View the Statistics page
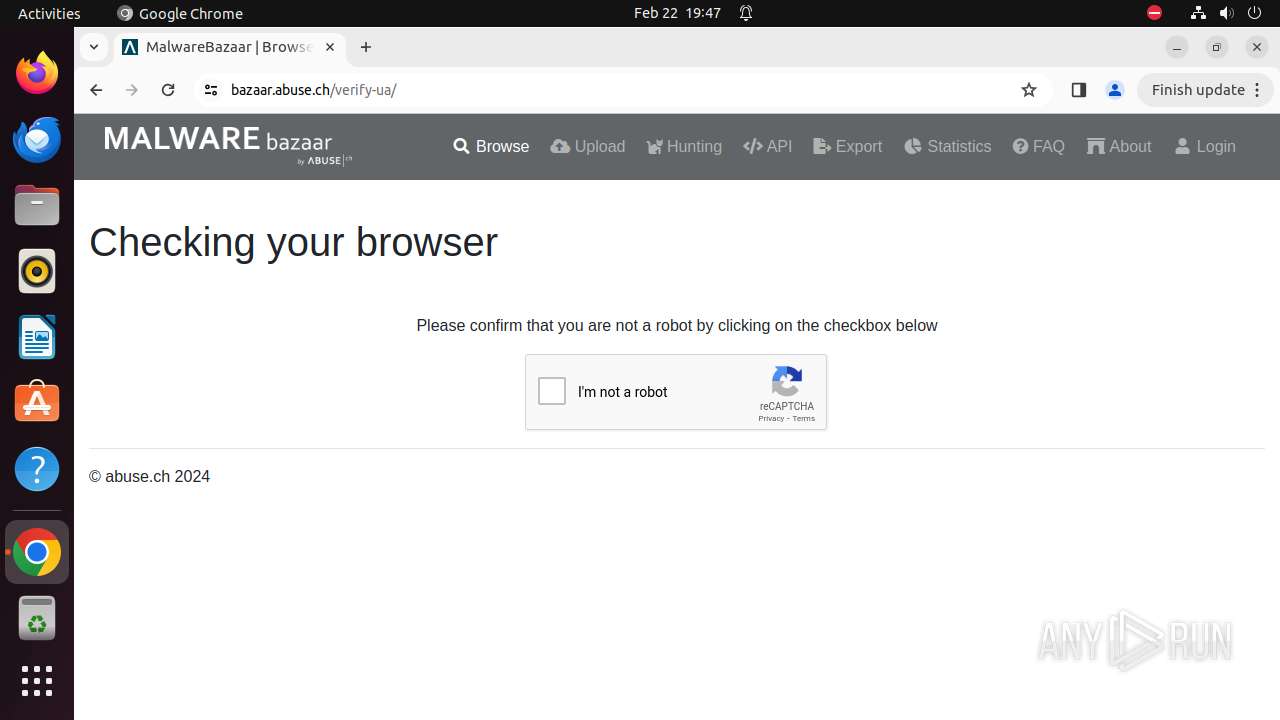The width and height of the screenshot is (1280, 720). pos(948,146)
